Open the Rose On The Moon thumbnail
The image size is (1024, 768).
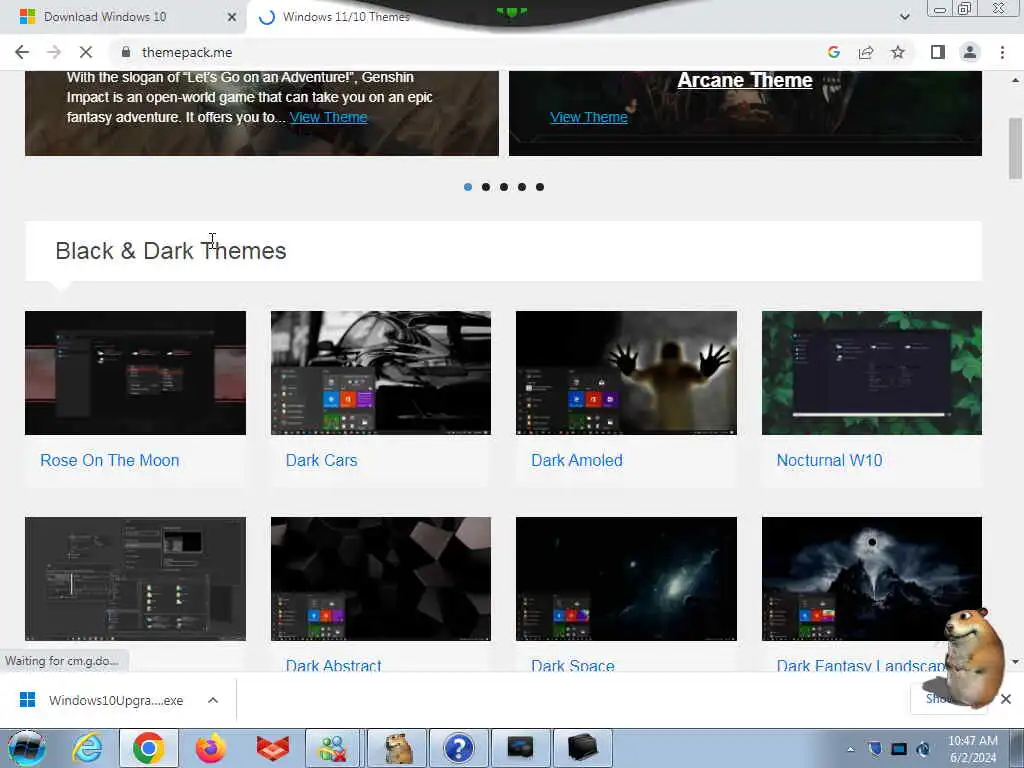point(135,373)
